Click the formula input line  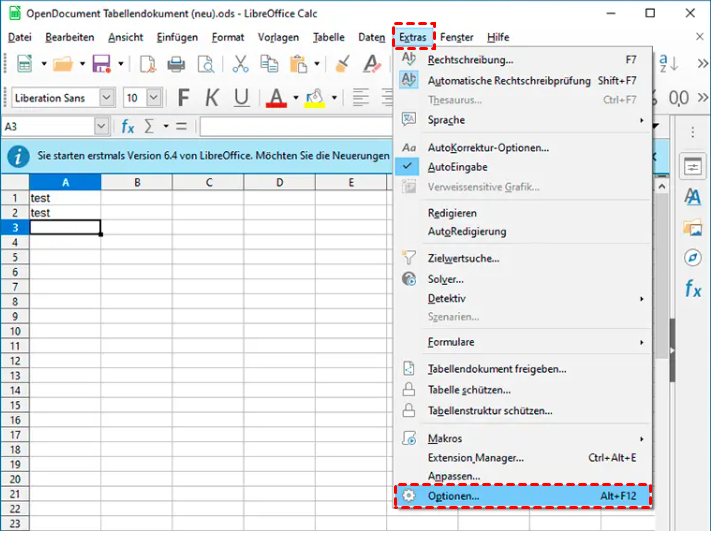(x=296, y=127)
